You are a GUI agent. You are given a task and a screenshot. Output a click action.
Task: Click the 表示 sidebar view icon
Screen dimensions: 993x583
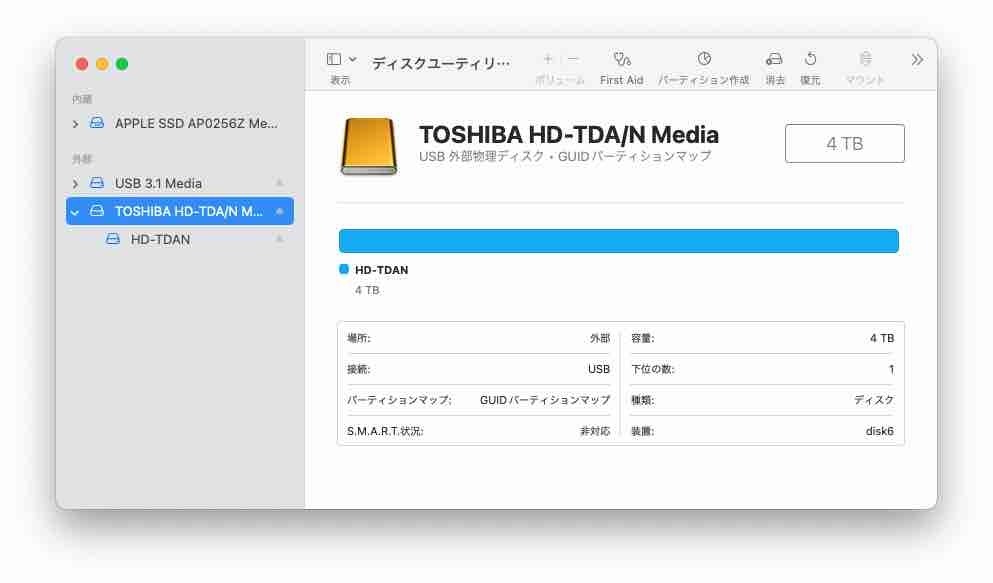[x=334, y=60]
